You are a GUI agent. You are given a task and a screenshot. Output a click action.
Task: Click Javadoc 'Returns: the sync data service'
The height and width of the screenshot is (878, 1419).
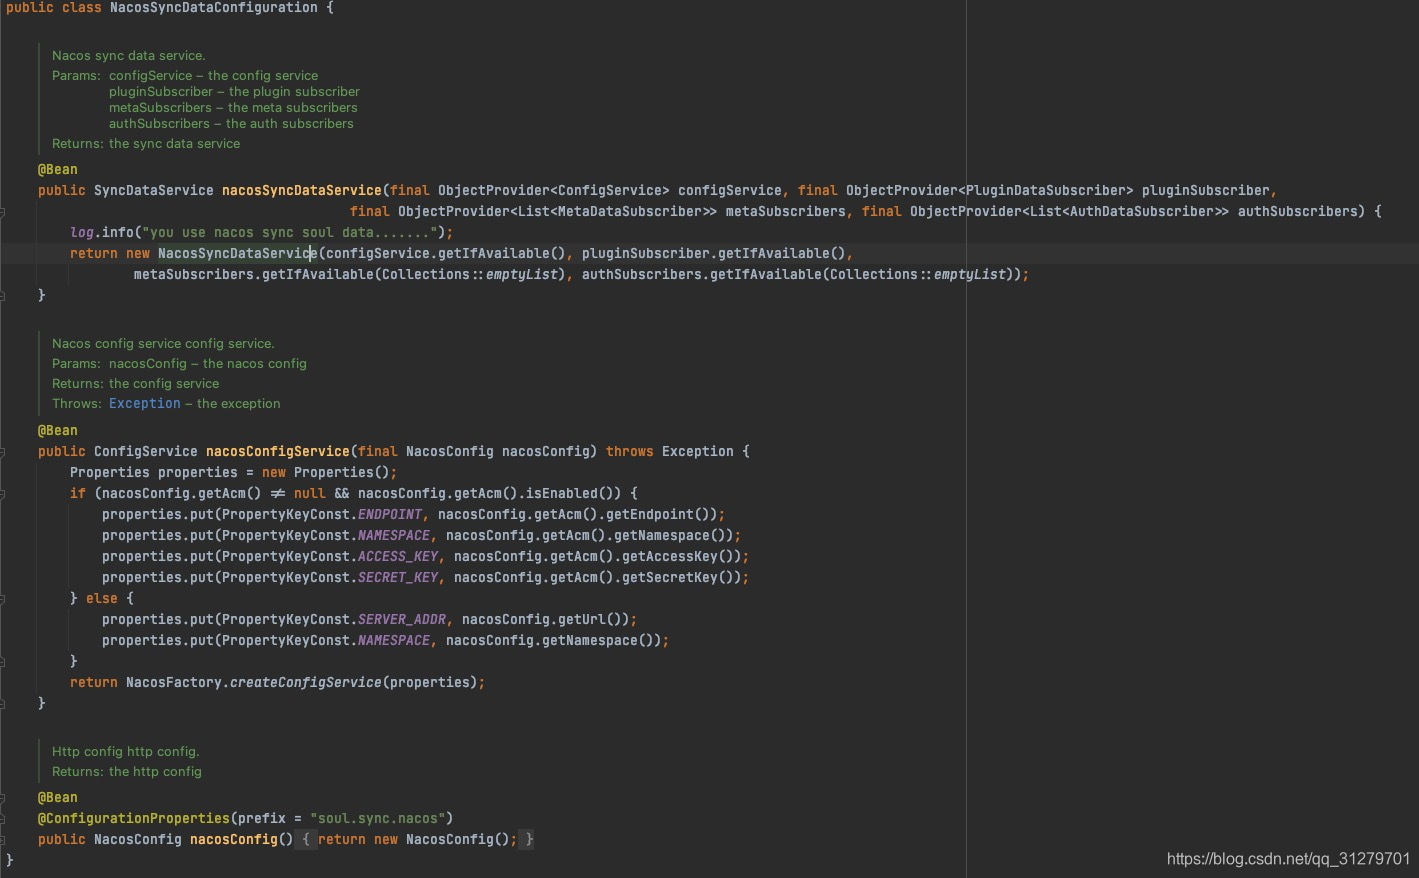pos(146,143)
